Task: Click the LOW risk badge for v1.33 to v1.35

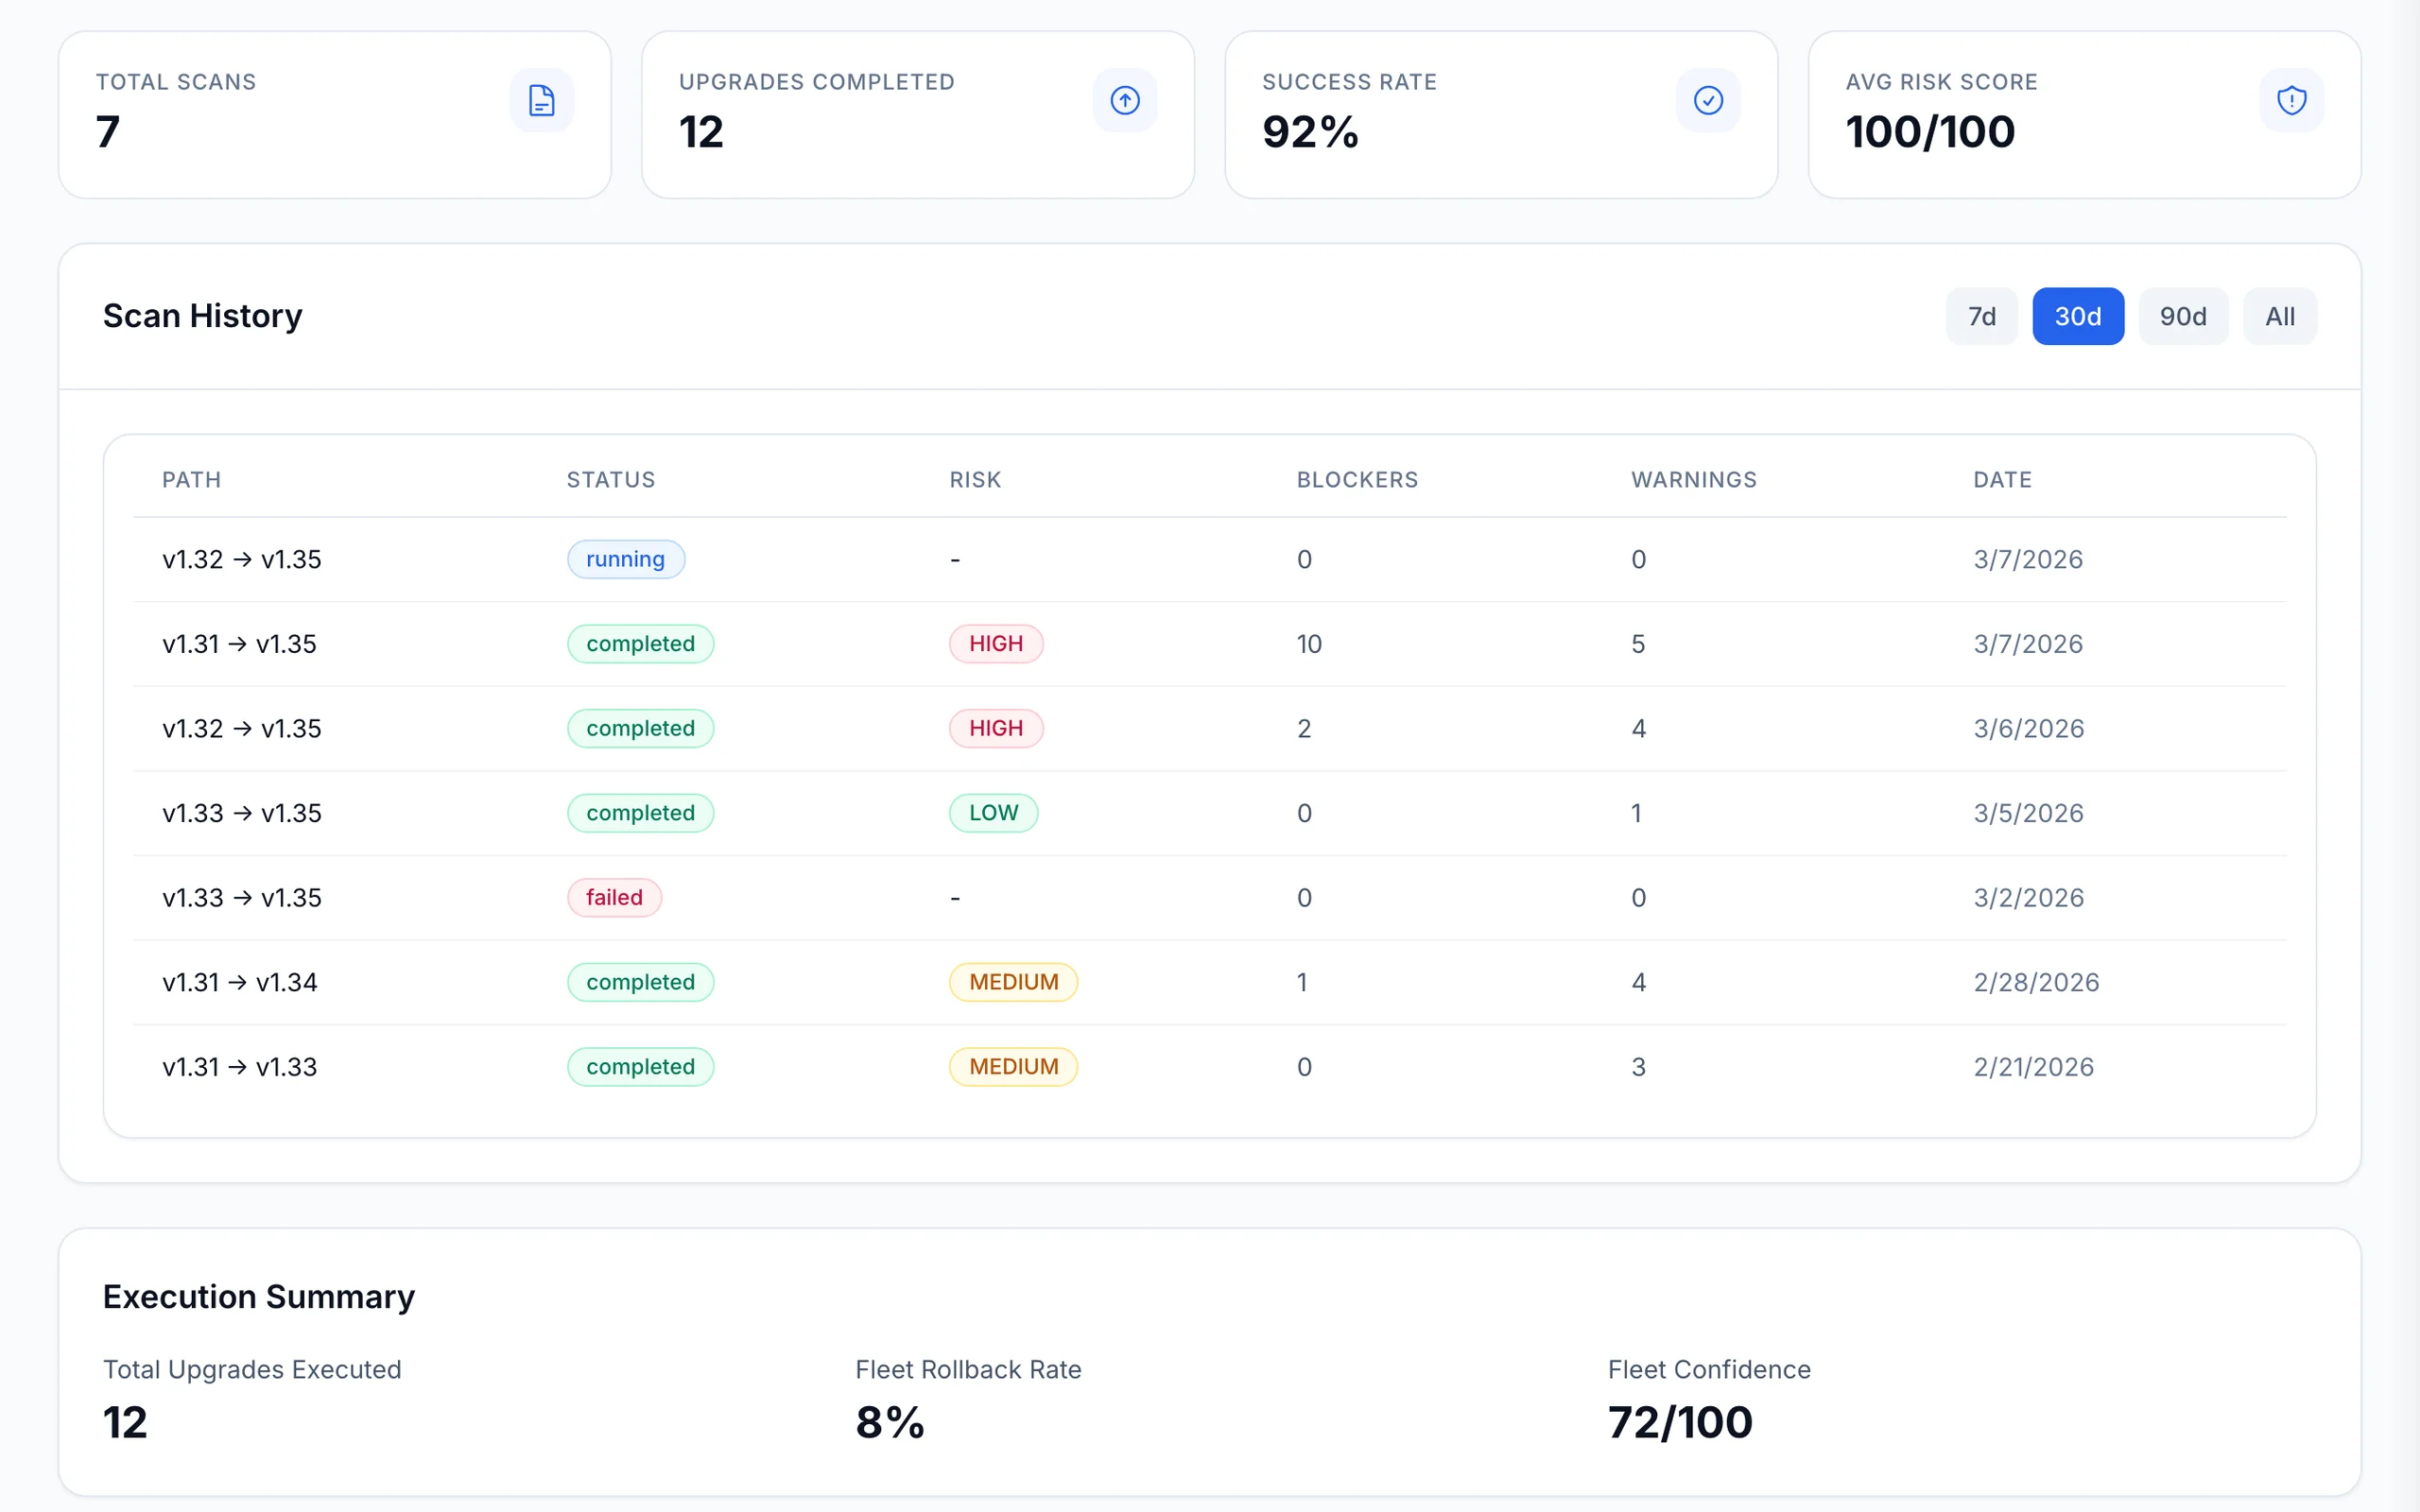Action: coord(993,812)
